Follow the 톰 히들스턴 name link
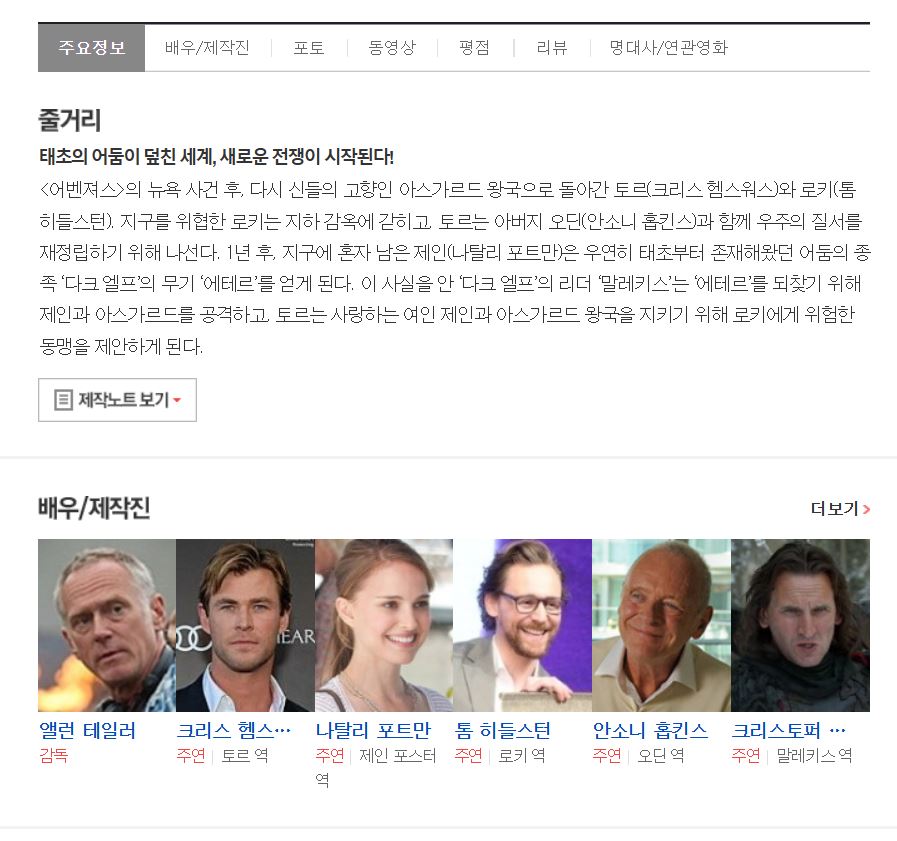This screenshot has height=841, width=897. pos(502,731)
